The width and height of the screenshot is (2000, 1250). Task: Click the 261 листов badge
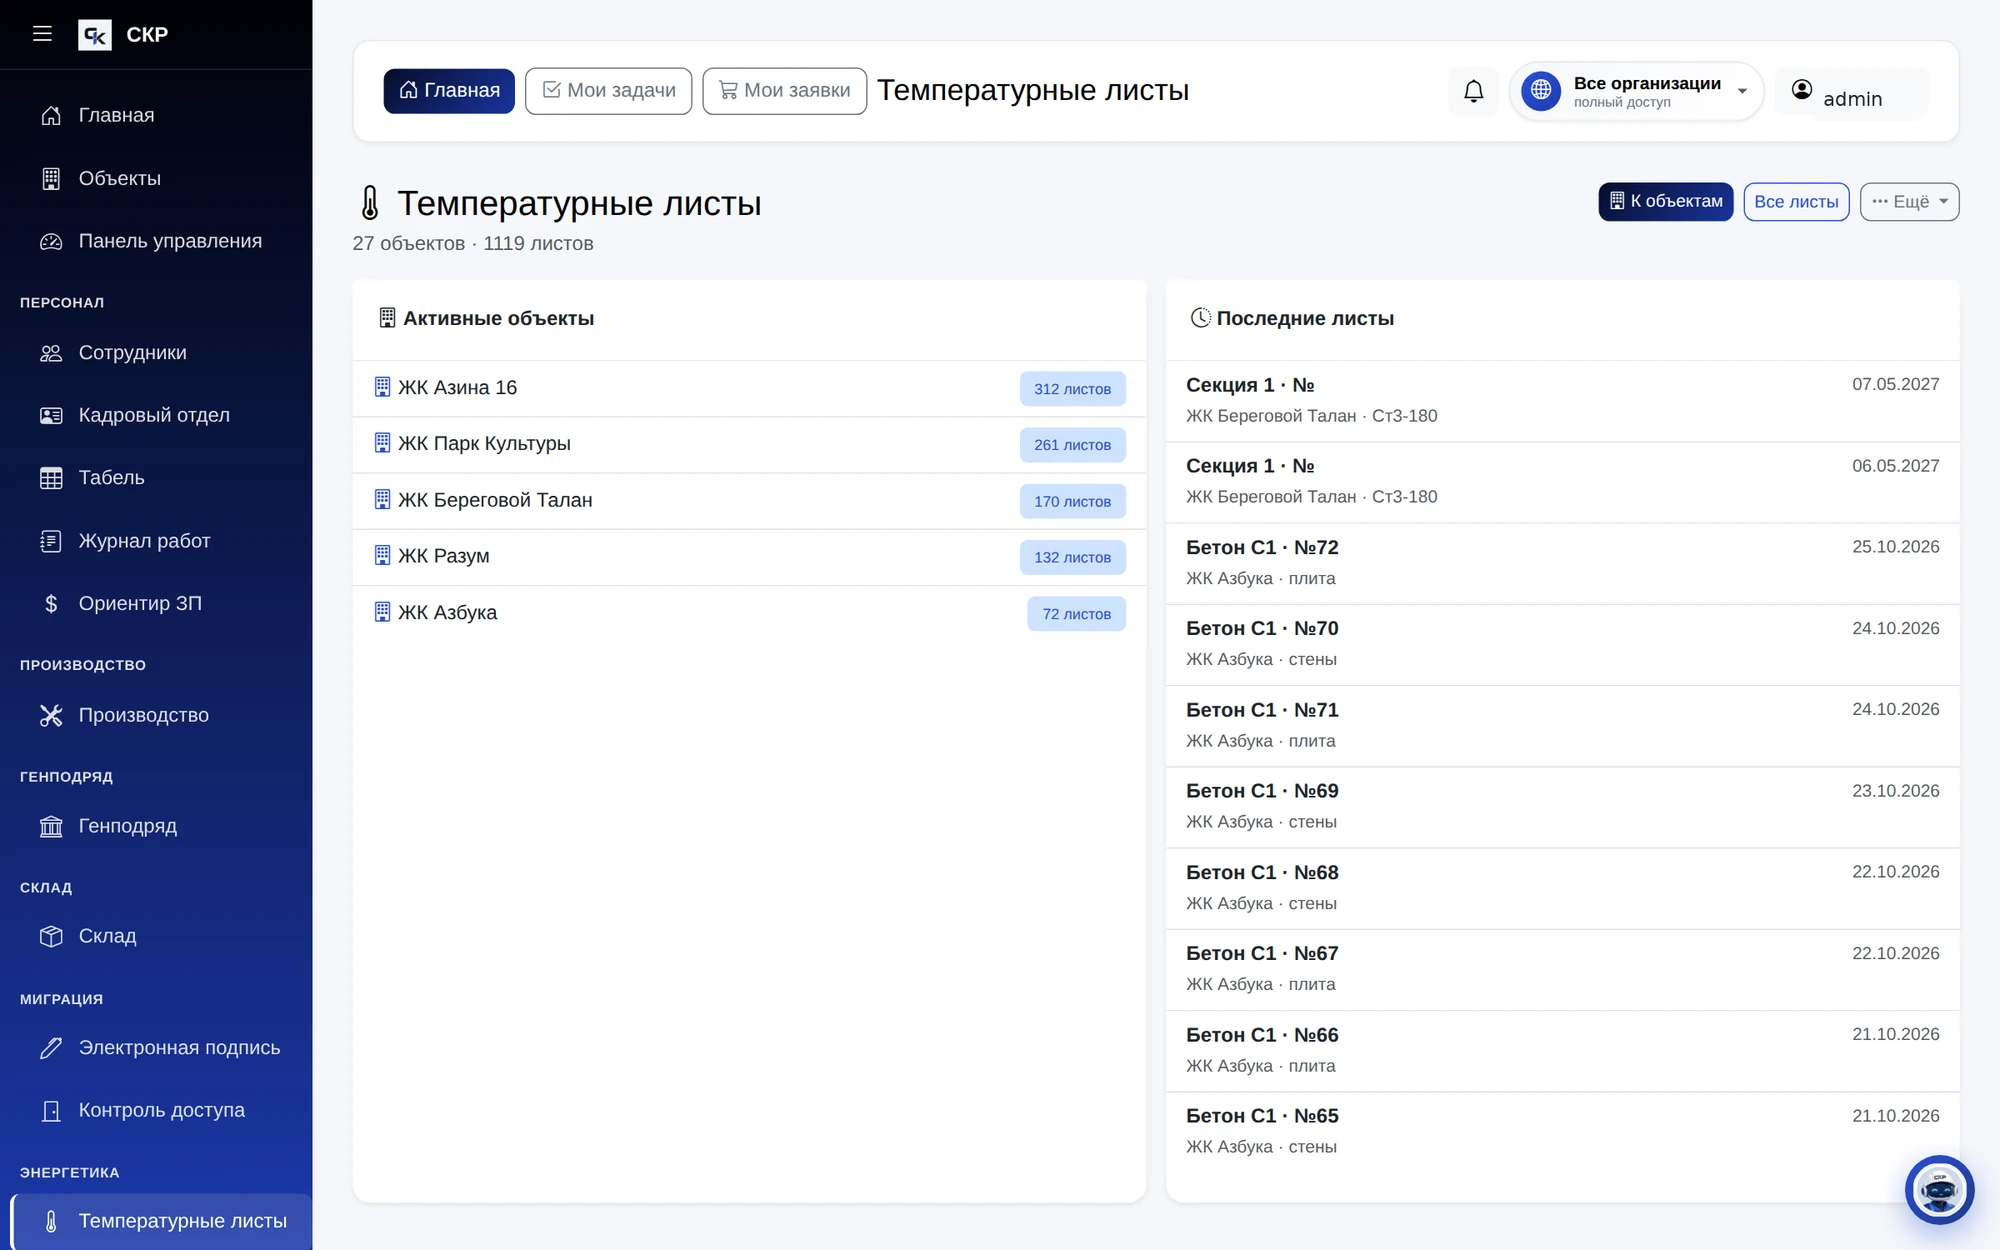1072,445
